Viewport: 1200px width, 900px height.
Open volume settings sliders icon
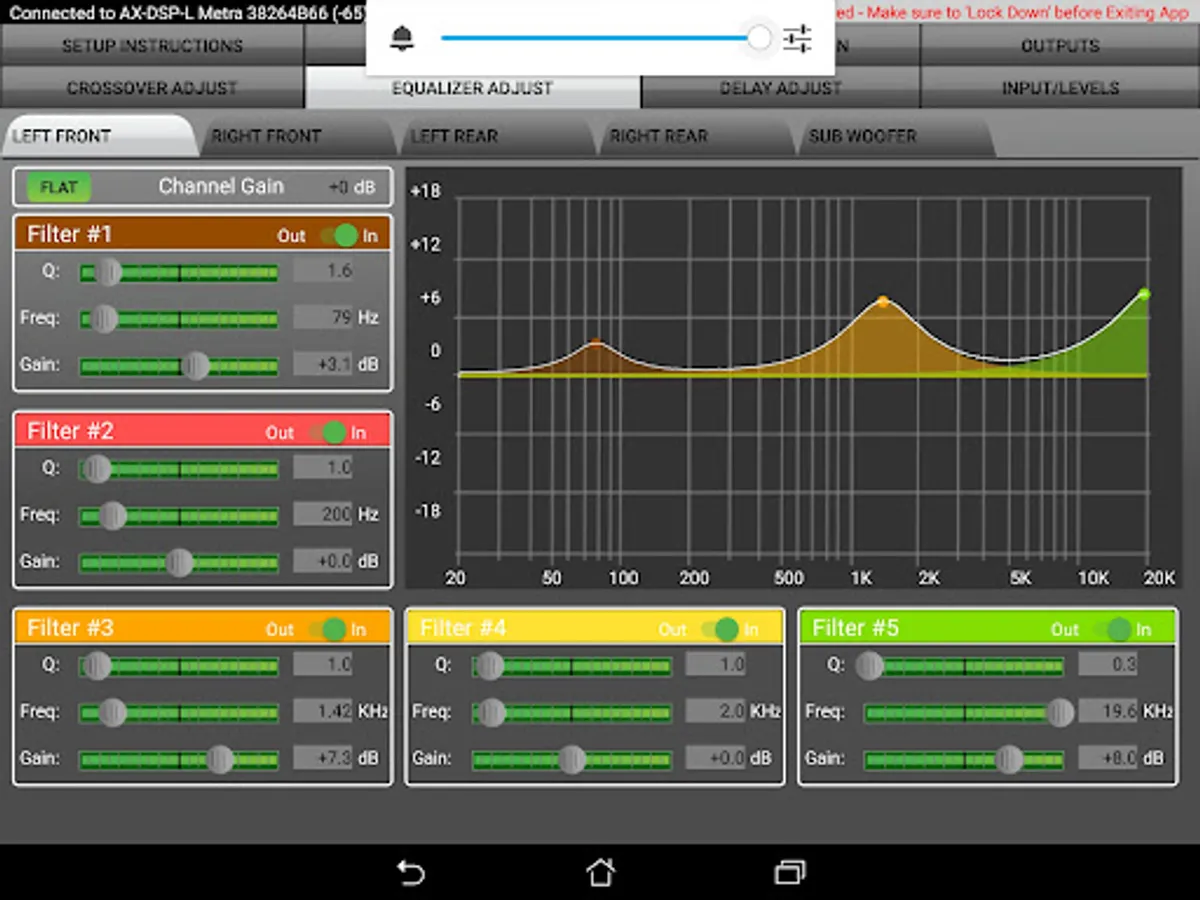(x=797, y=39)
